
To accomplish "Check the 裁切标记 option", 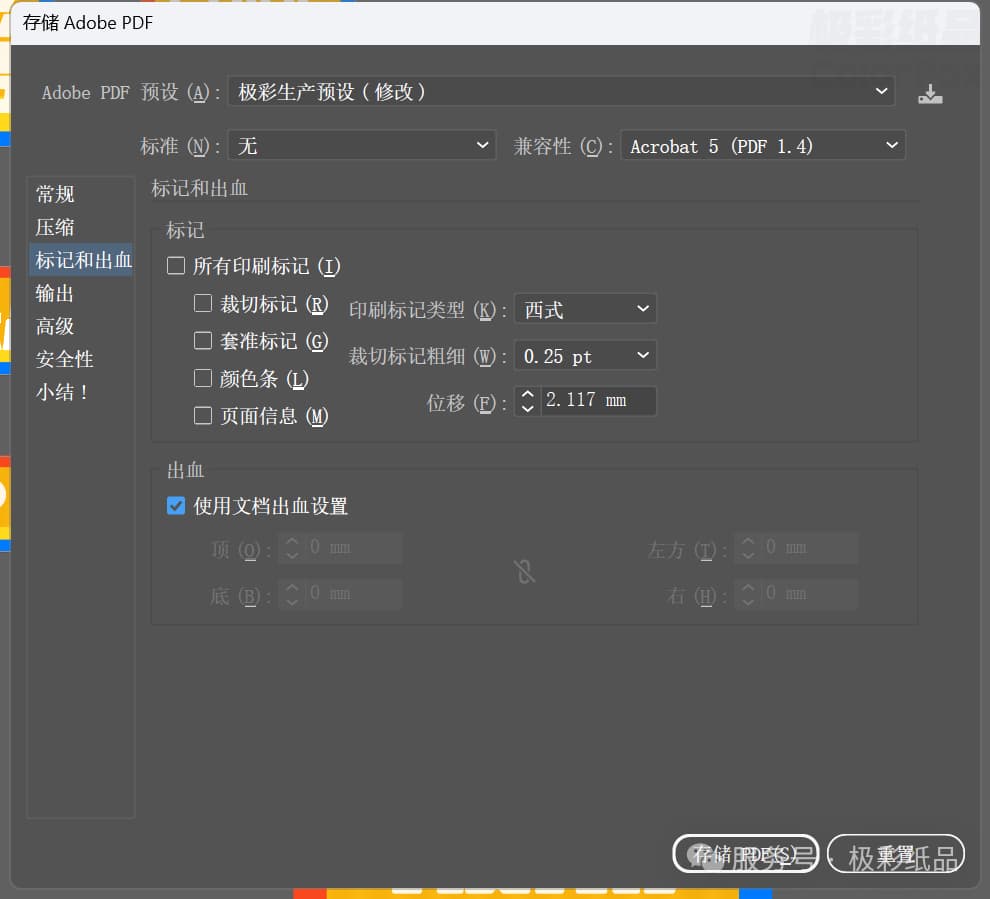I will [x=203, y=303].
